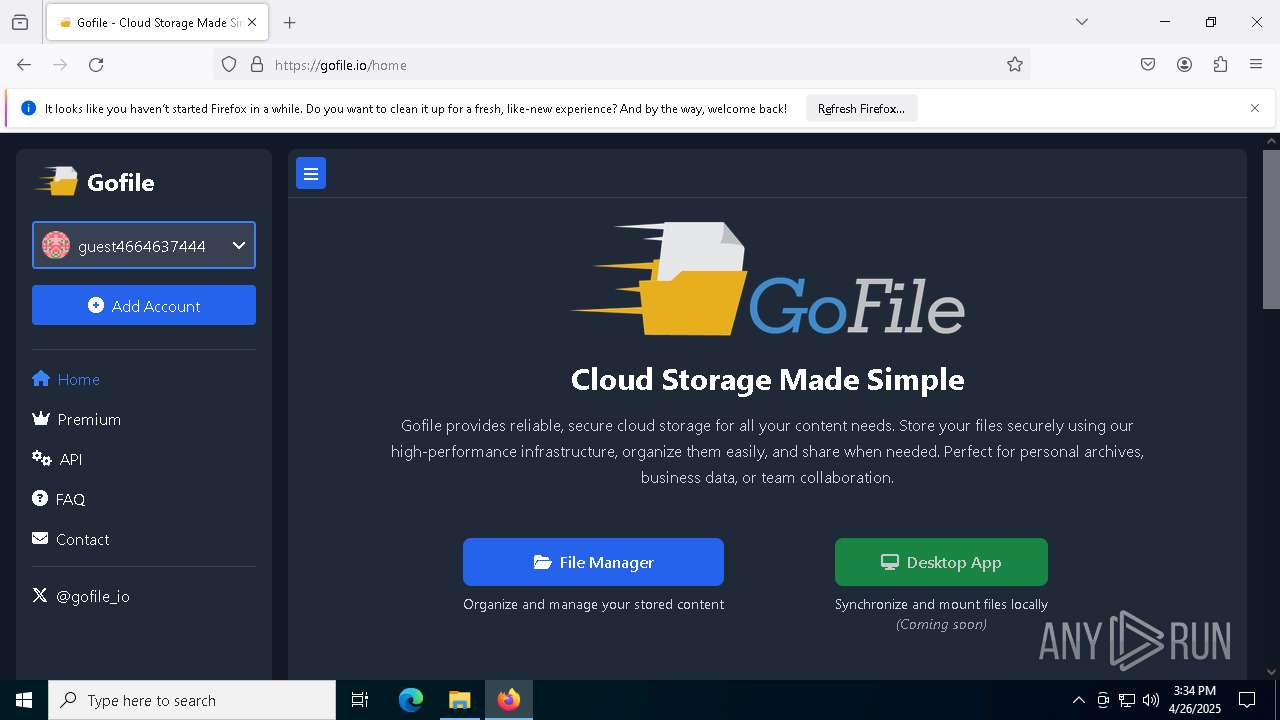Screen dimensions: 1280x720
Task: Click the scrollbar down arrow
Action: (x=1272, y=672)
